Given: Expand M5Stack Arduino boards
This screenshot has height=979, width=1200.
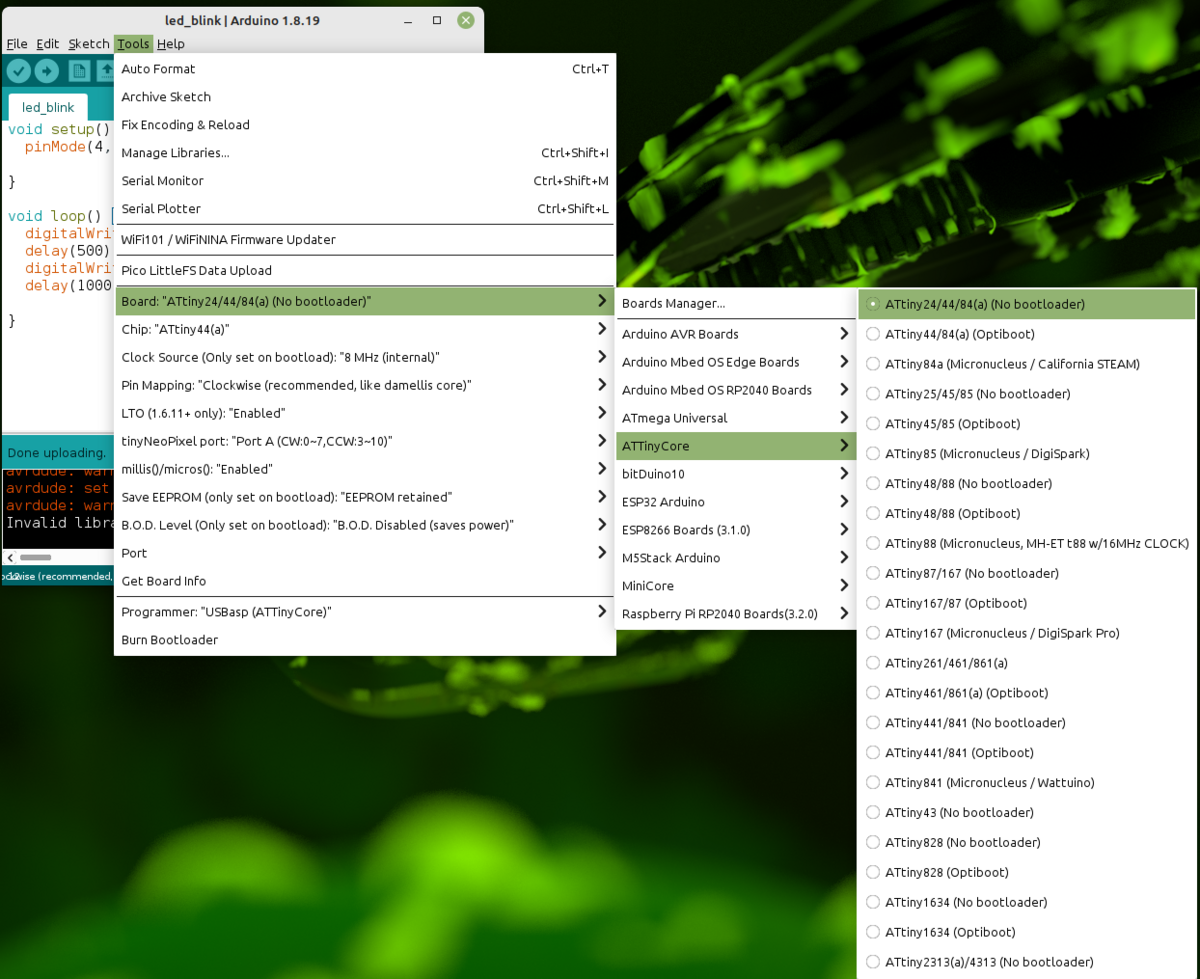Looking at the screenshot, I should 736,558.
